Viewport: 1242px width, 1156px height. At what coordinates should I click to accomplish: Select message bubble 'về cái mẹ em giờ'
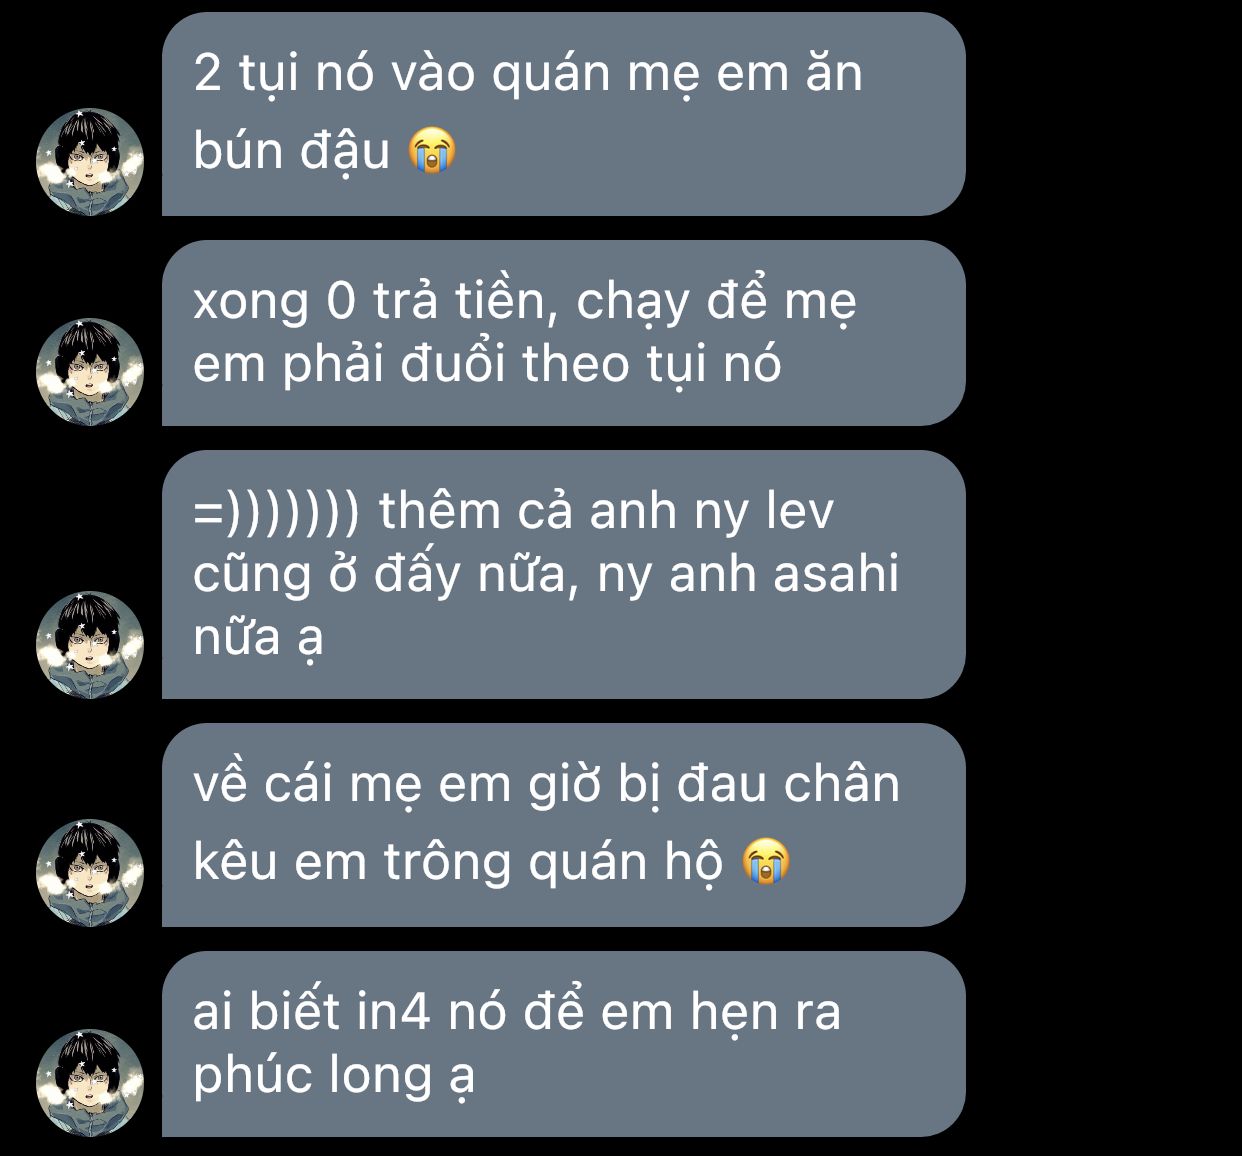tap(563, 825)
